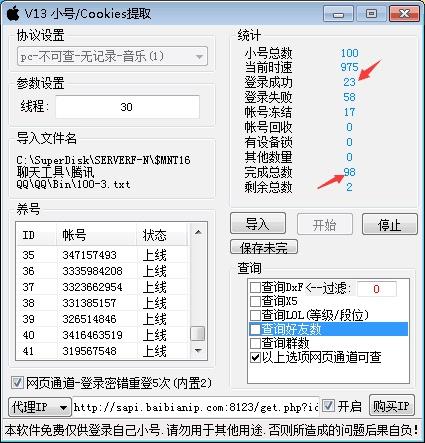The image size is (425, 443).
Task: Open the 代理IP dropdown
Action: 40,407
